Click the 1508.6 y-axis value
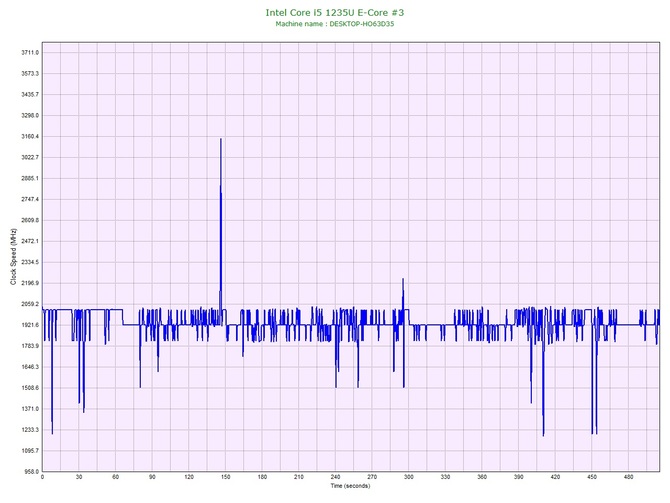Viewport: 670px width, 503px height. [30, 388]
